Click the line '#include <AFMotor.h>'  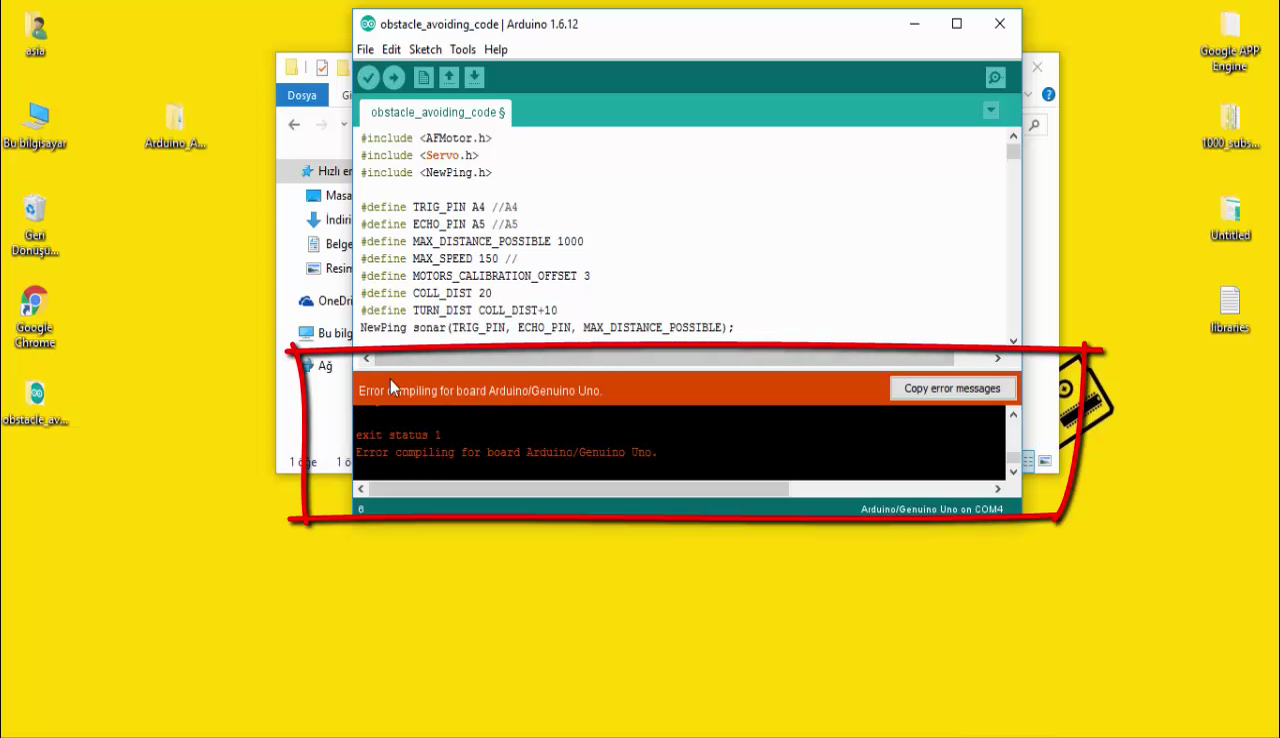click(426, 138)
